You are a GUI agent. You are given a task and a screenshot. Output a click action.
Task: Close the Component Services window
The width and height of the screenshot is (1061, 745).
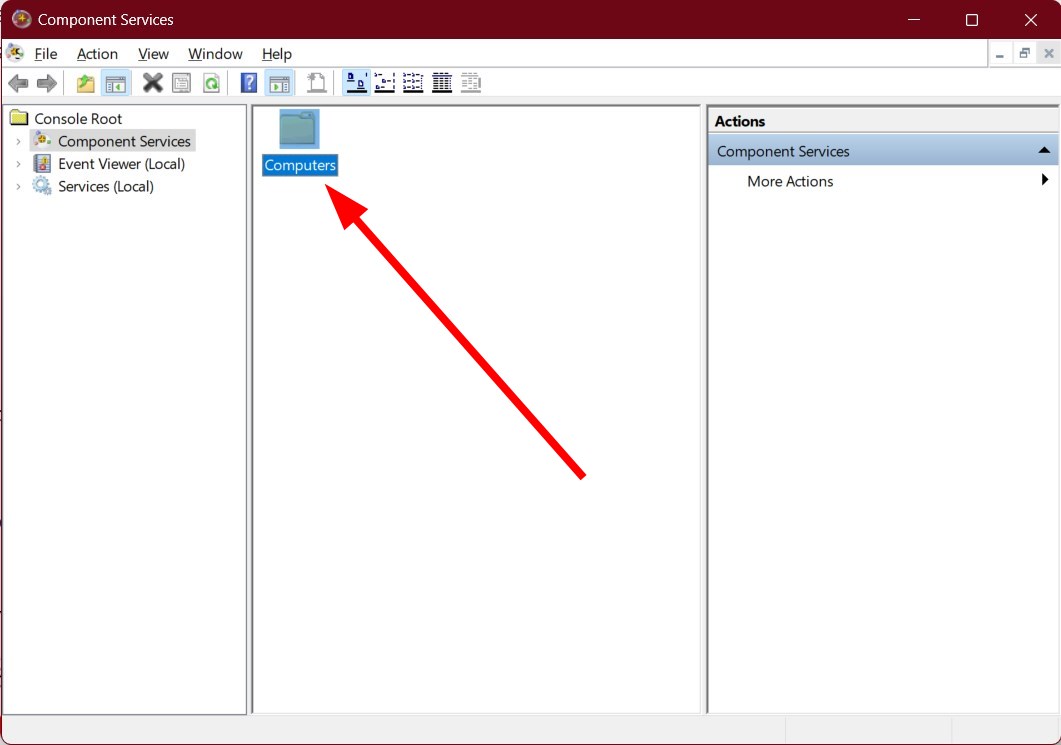[x=1031, y=20]
